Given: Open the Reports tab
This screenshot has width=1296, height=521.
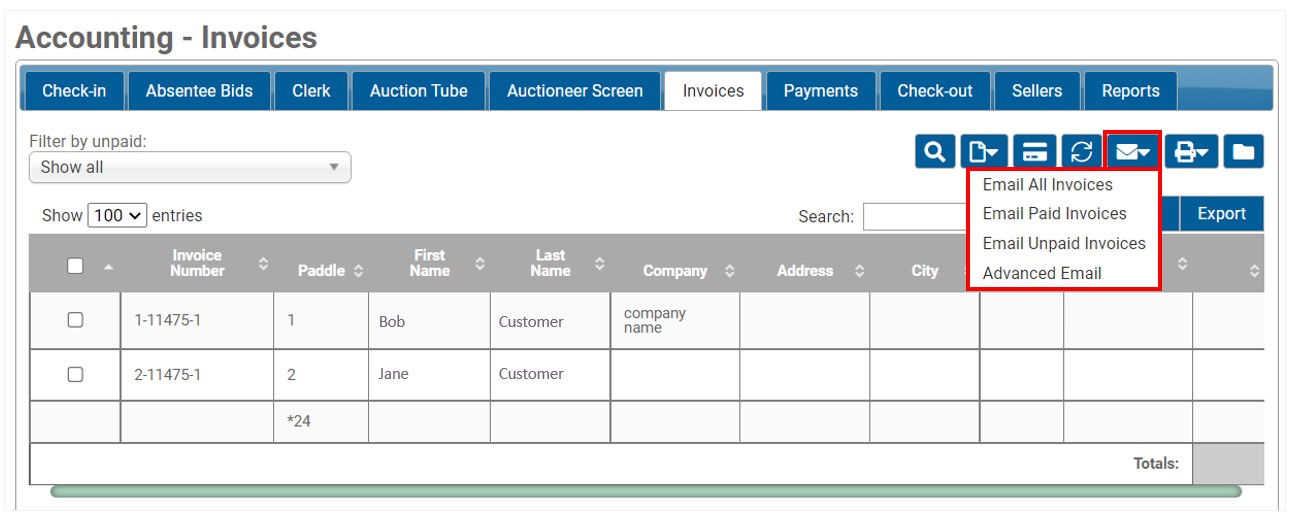Looking at the screenshot, I should click(x=1131, y=91).
